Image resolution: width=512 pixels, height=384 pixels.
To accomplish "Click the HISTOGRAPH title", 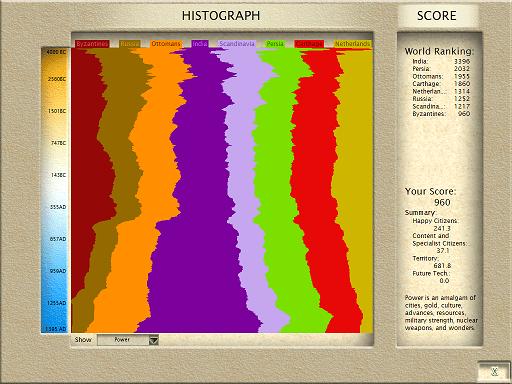I will pos(221,16).
